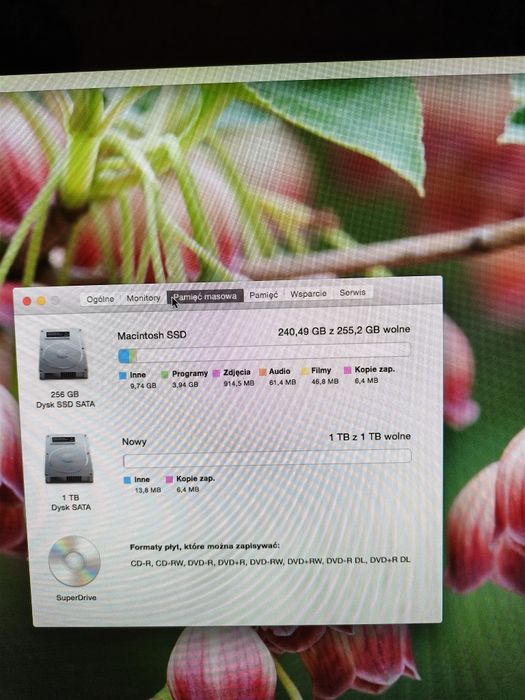Click the SuperDrive disc icon
This screenshot has width=525, height=700.
click(x=74, y=561)
